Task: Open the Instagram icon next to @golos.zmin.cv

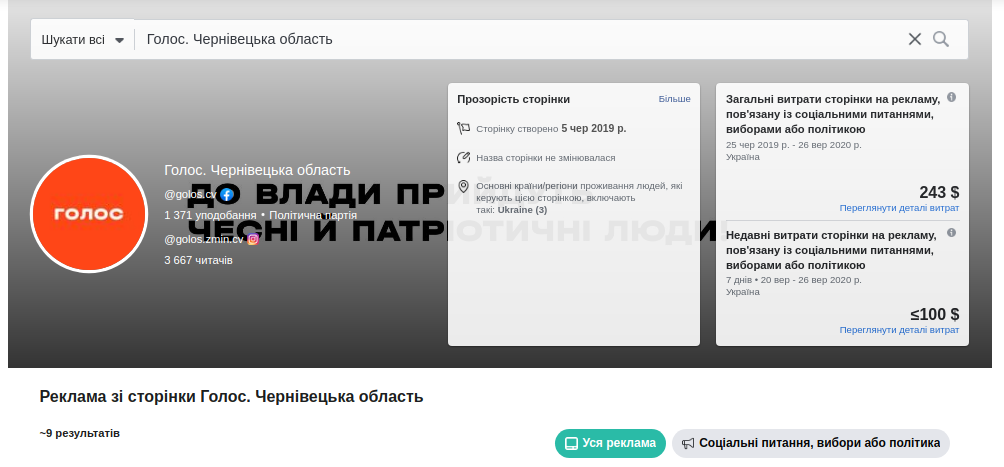Action: click(253, 240)
